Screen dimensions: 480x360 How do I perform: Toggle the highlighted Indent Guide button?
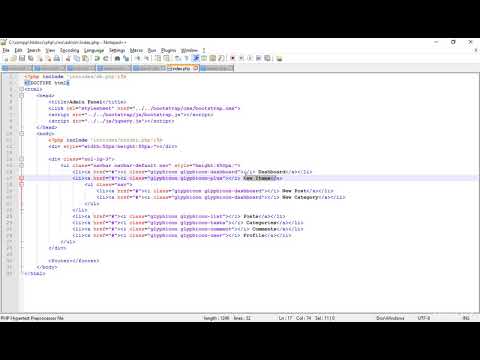[196, 58]
